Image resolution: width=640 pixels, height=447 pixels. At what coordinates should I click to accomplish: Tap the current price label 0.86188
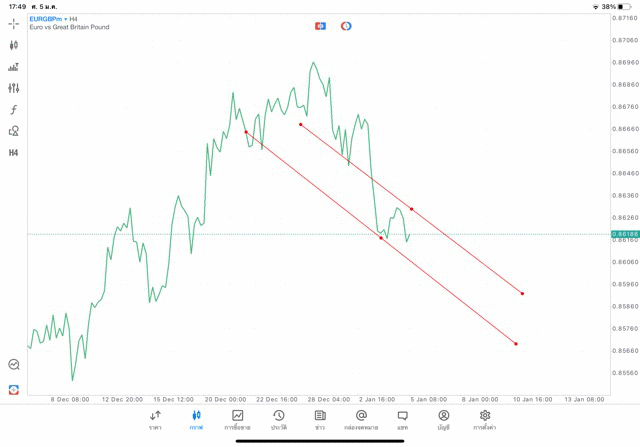tap(624, 234)
